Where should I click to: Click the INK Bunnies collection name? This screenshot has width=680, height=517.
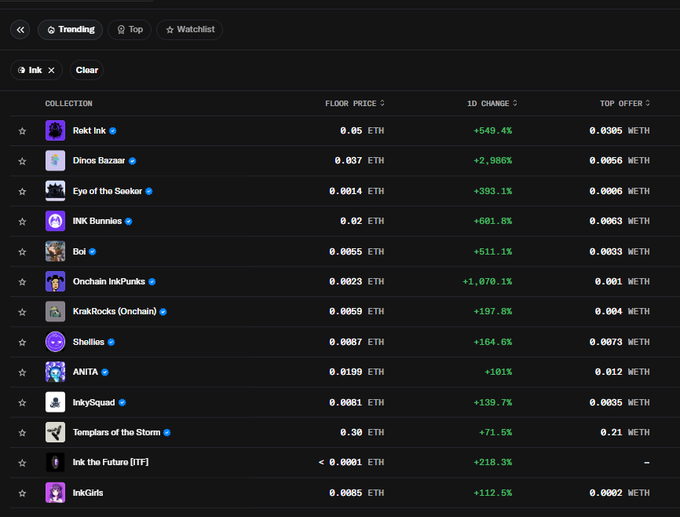(x=97, y=221)
